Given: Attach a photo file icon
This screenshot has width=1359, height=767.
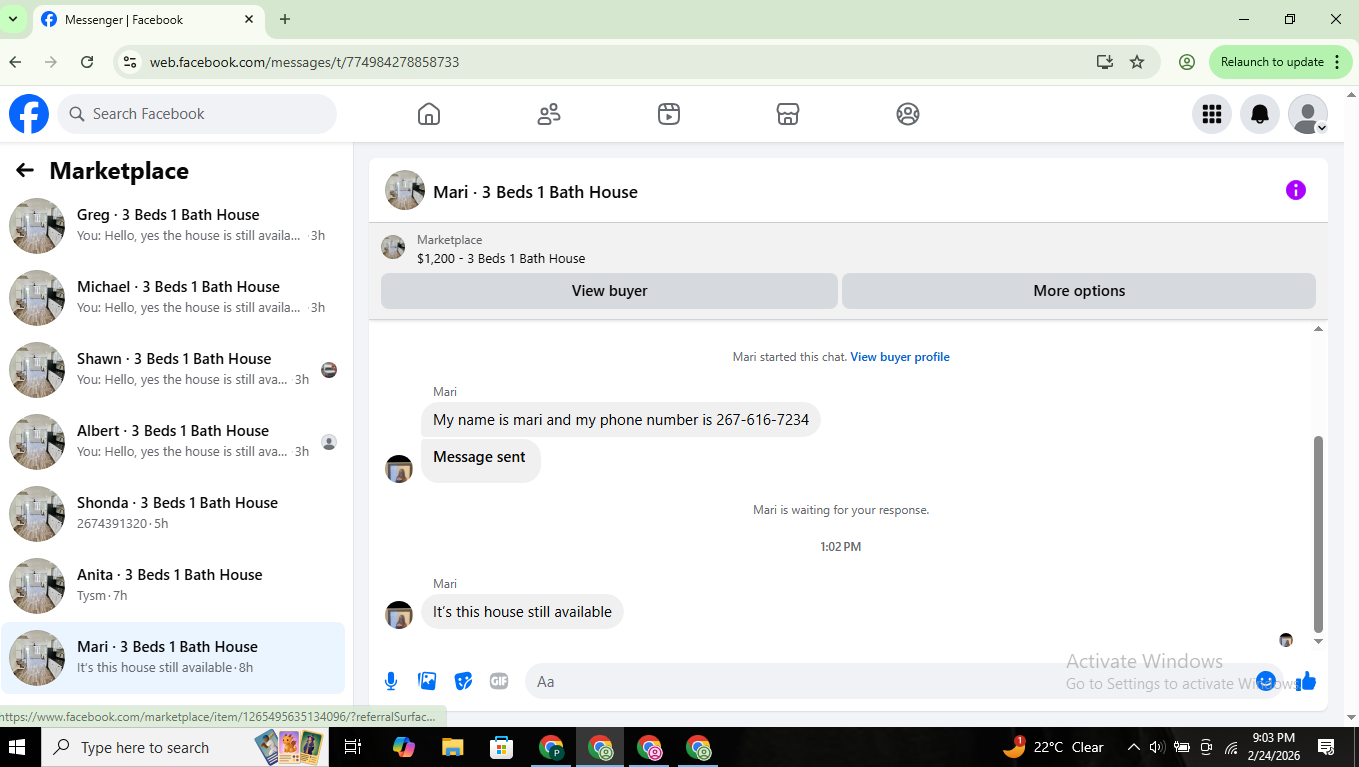Looking at the screenshot, I should [x=427, y=682].
